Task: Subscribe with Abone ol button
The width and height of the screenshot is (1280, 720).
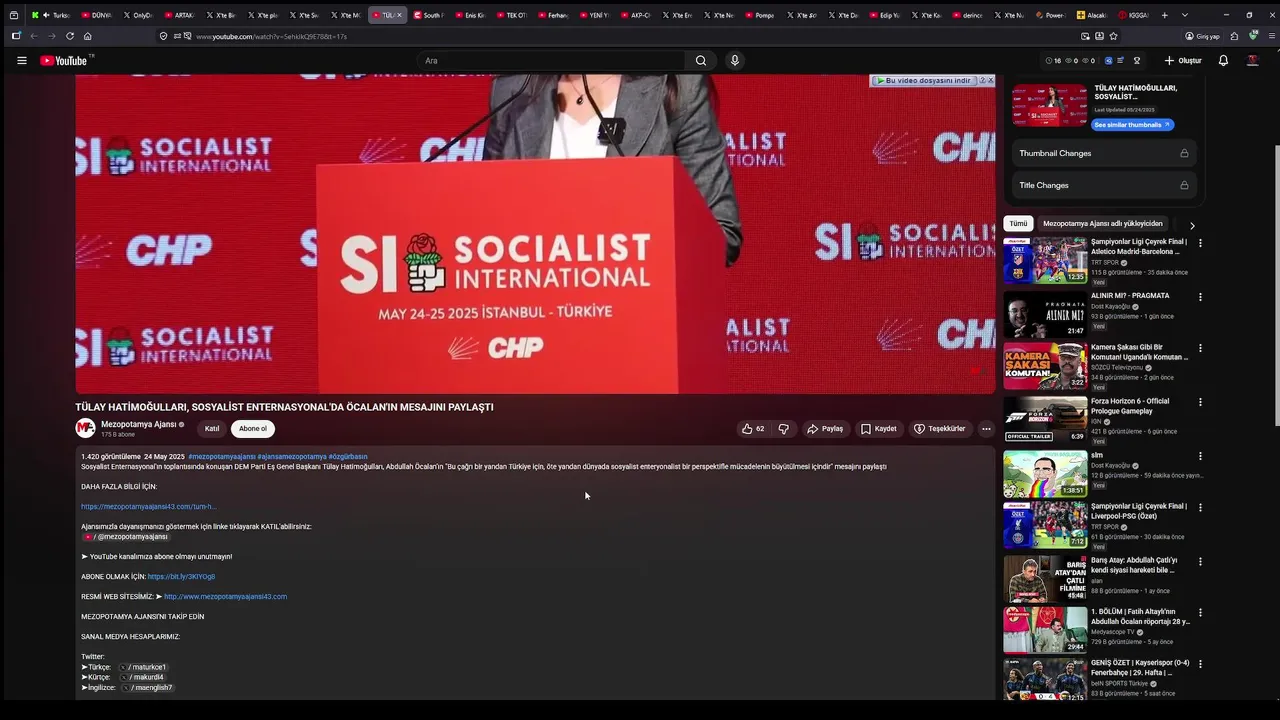Action: coord(253,429)
